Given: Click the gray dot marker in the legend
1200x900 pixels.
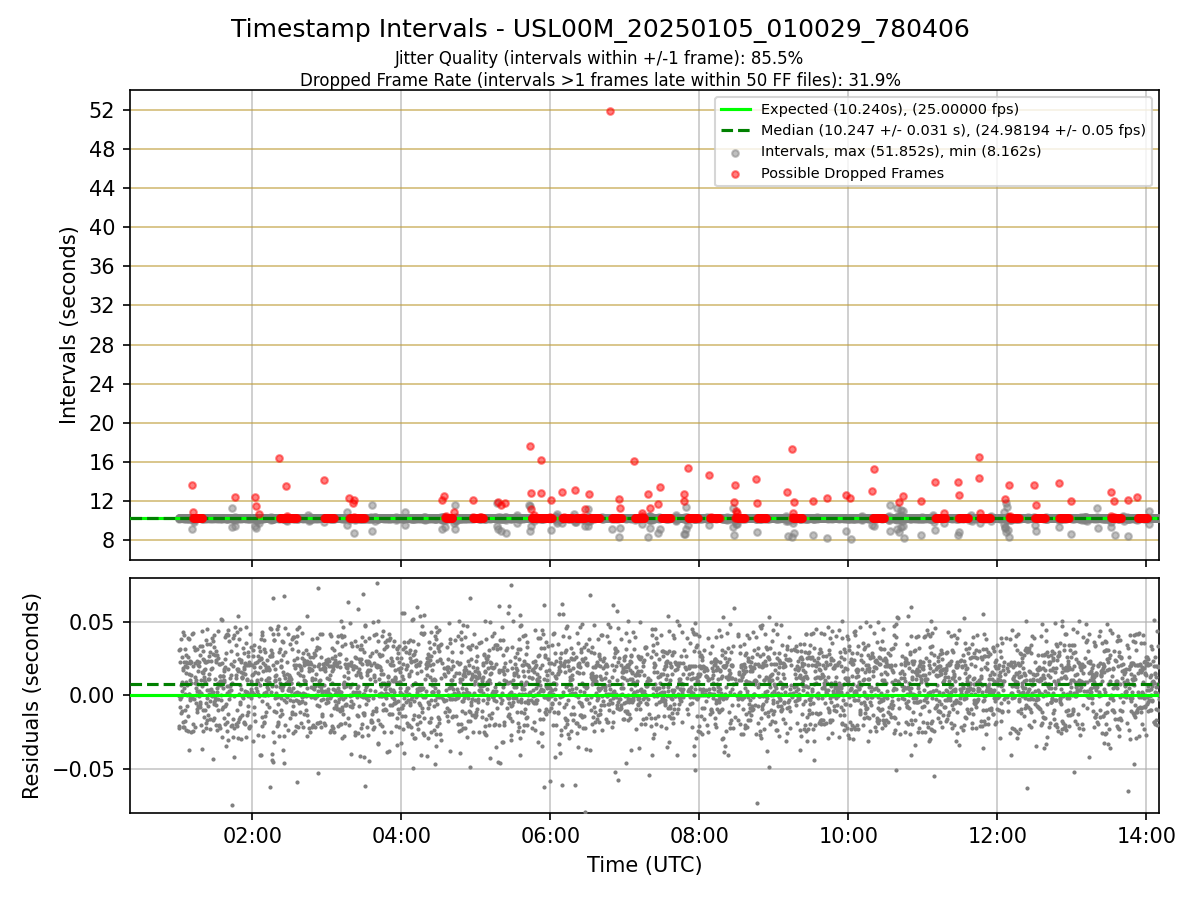Looking at the screenshot, I should coord(736,152).
